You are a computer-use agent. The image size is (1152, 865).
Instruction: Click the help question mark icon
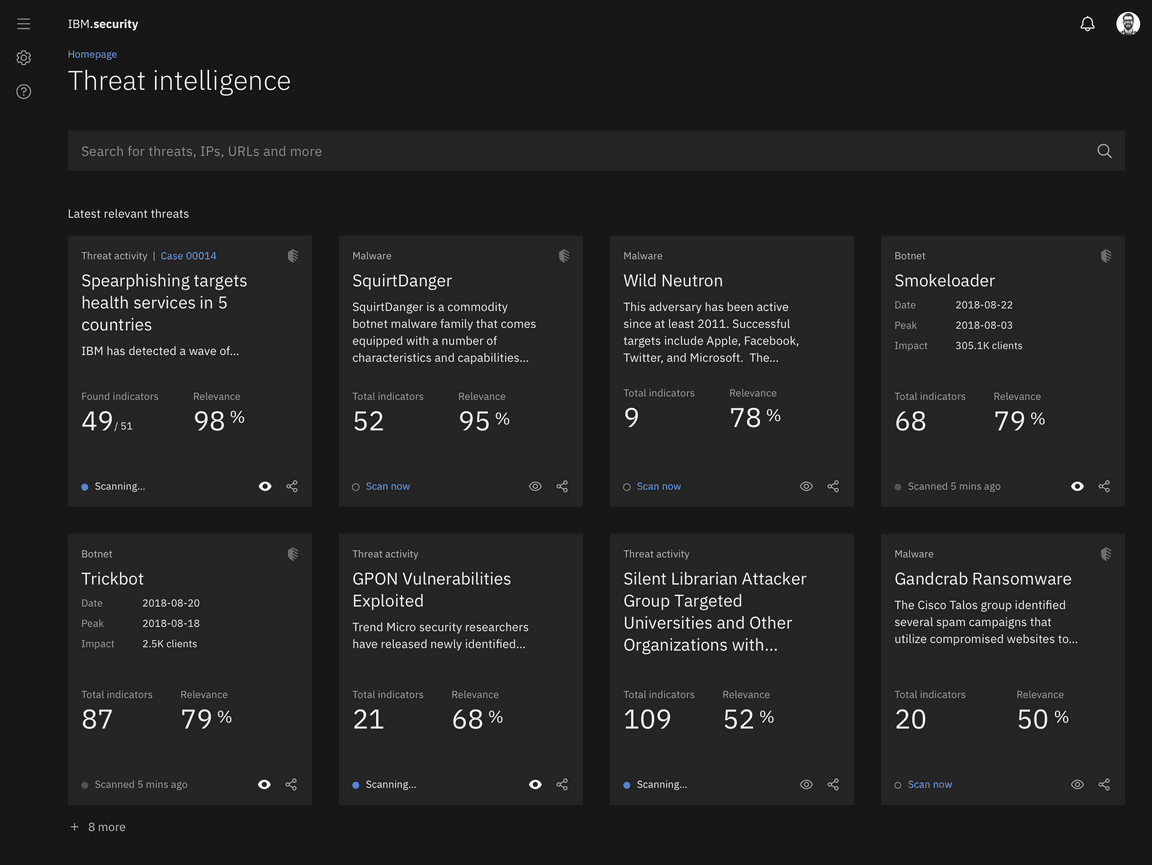[24, 92]
